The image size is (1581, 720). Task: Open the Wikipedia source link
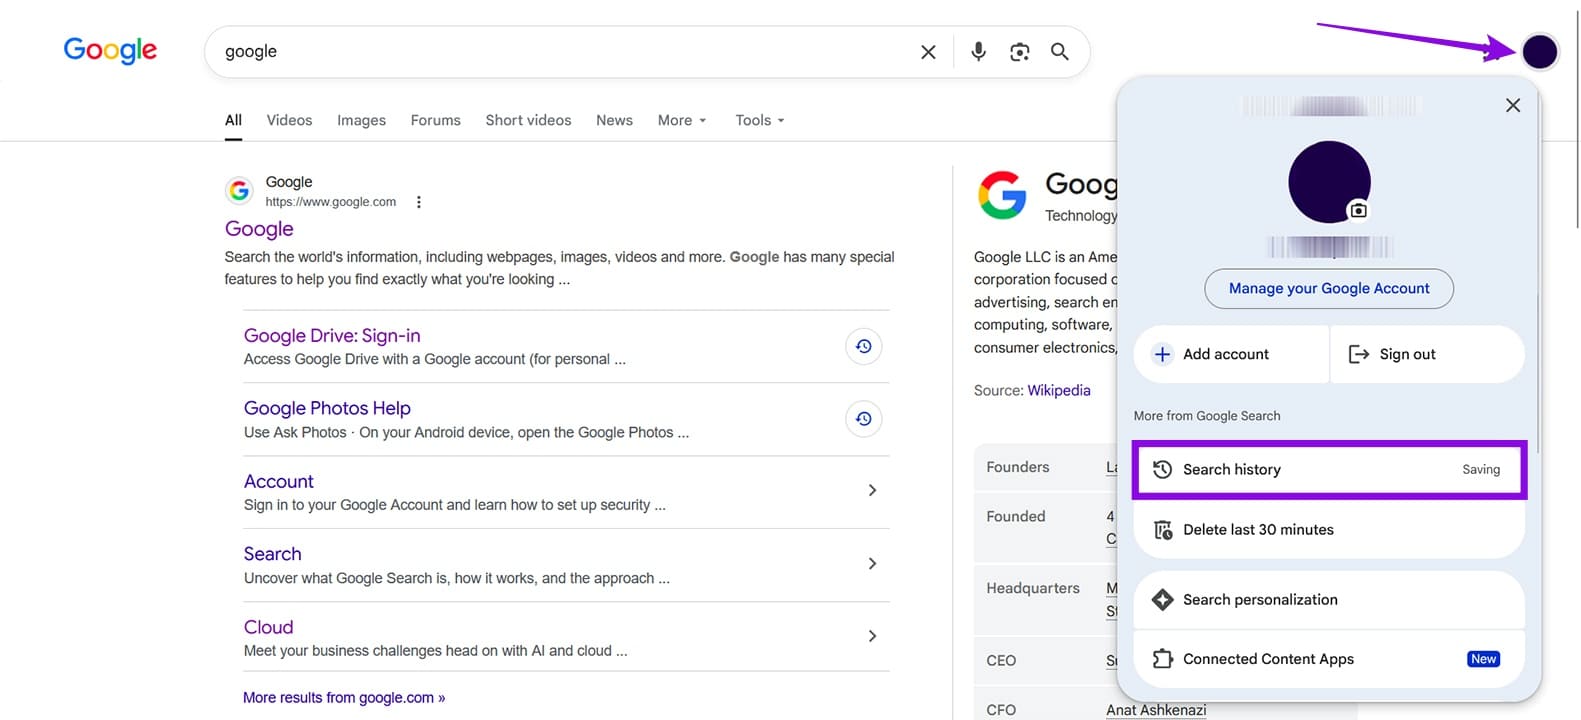point(1059,390)
